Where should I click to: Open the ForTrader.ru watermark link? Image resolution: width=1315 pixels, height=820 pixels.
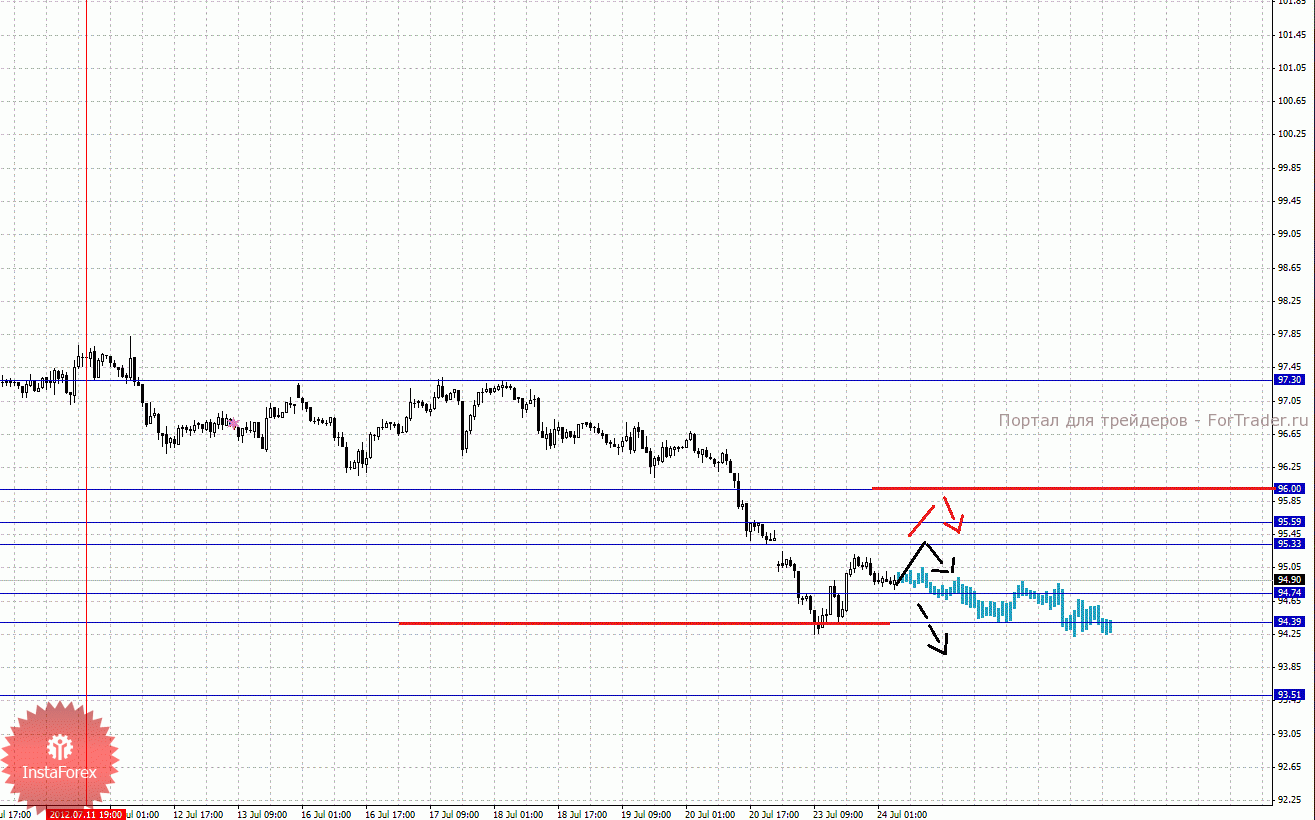[x=1152, y=421]
